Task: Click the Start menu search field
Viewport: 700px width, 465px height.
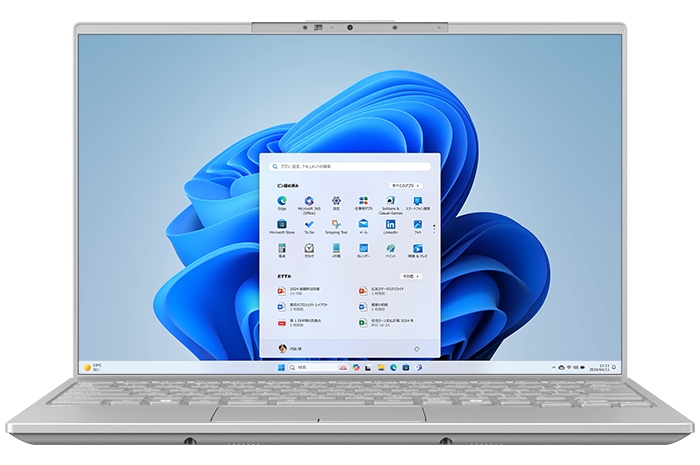Action: (348, 166)
